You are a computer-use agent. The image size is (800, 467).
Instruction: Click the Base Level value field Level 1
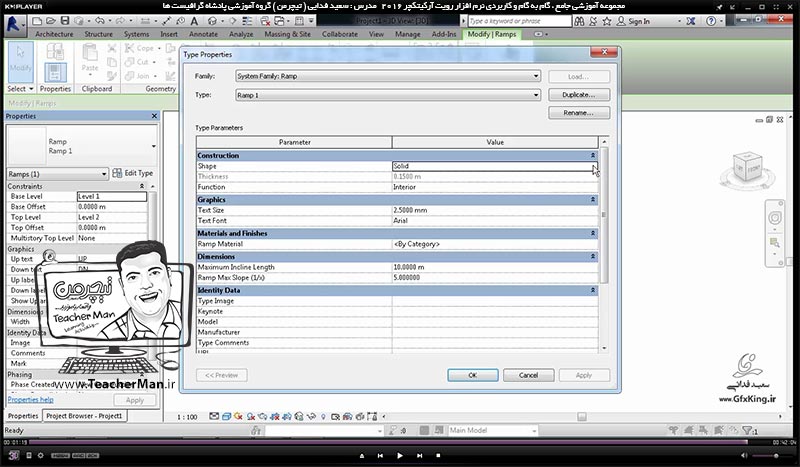(112, 196)
